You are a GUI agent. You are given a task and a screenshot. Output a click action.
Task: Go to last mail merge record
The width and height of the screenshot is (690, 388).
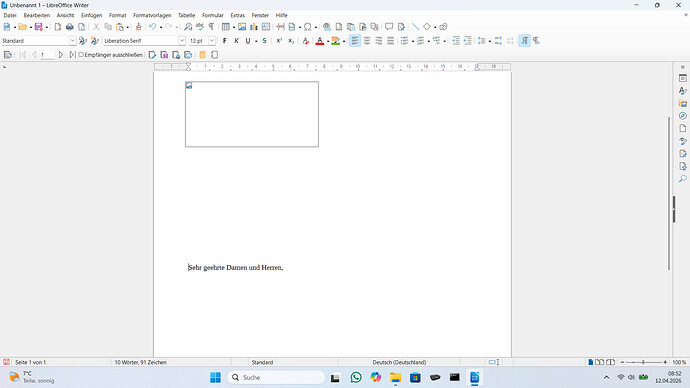point(72,55)
